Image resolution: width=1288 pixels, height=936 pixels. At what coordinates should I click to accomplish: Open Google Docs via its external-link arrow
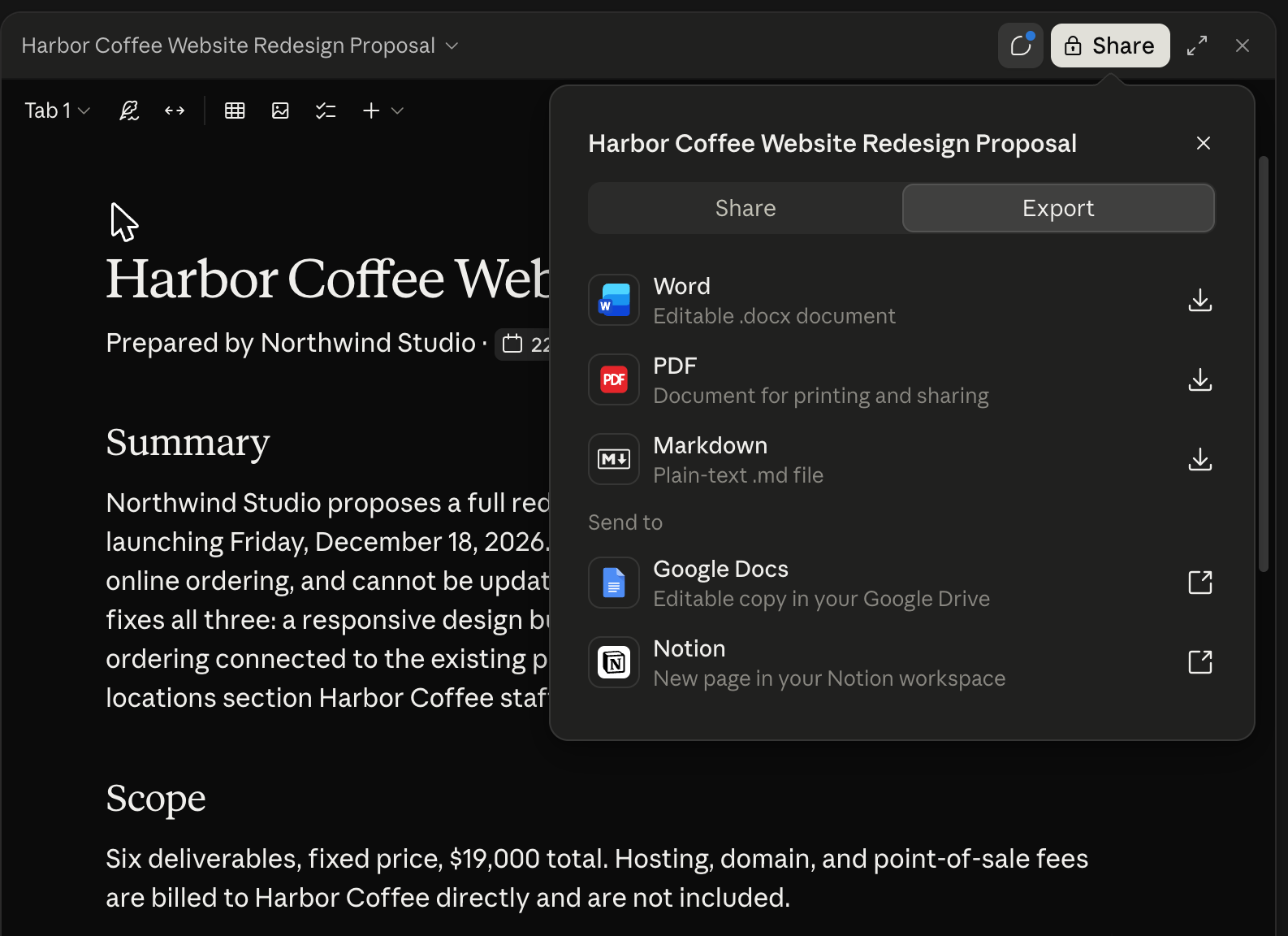tap(1200, 582)
